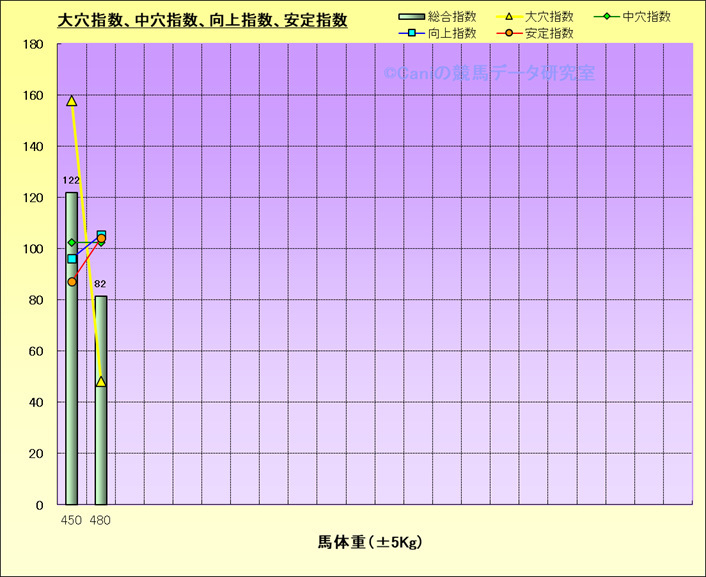706x577 pixels.
Task: Select the 総合指数 bar for 450
Action: (x=71, y=400)
